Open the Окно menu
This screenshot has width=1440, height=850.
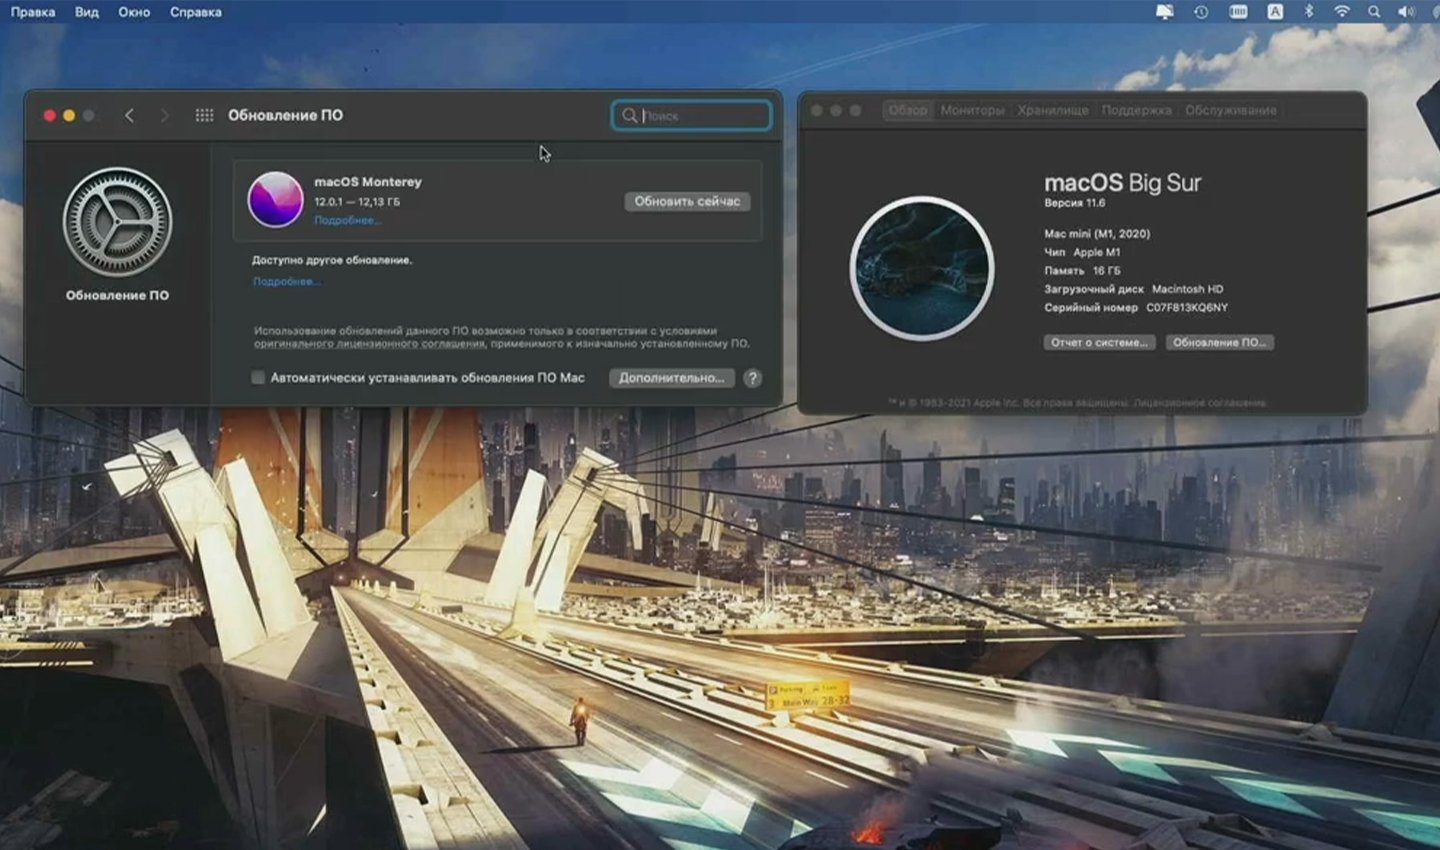pos(134,12)
